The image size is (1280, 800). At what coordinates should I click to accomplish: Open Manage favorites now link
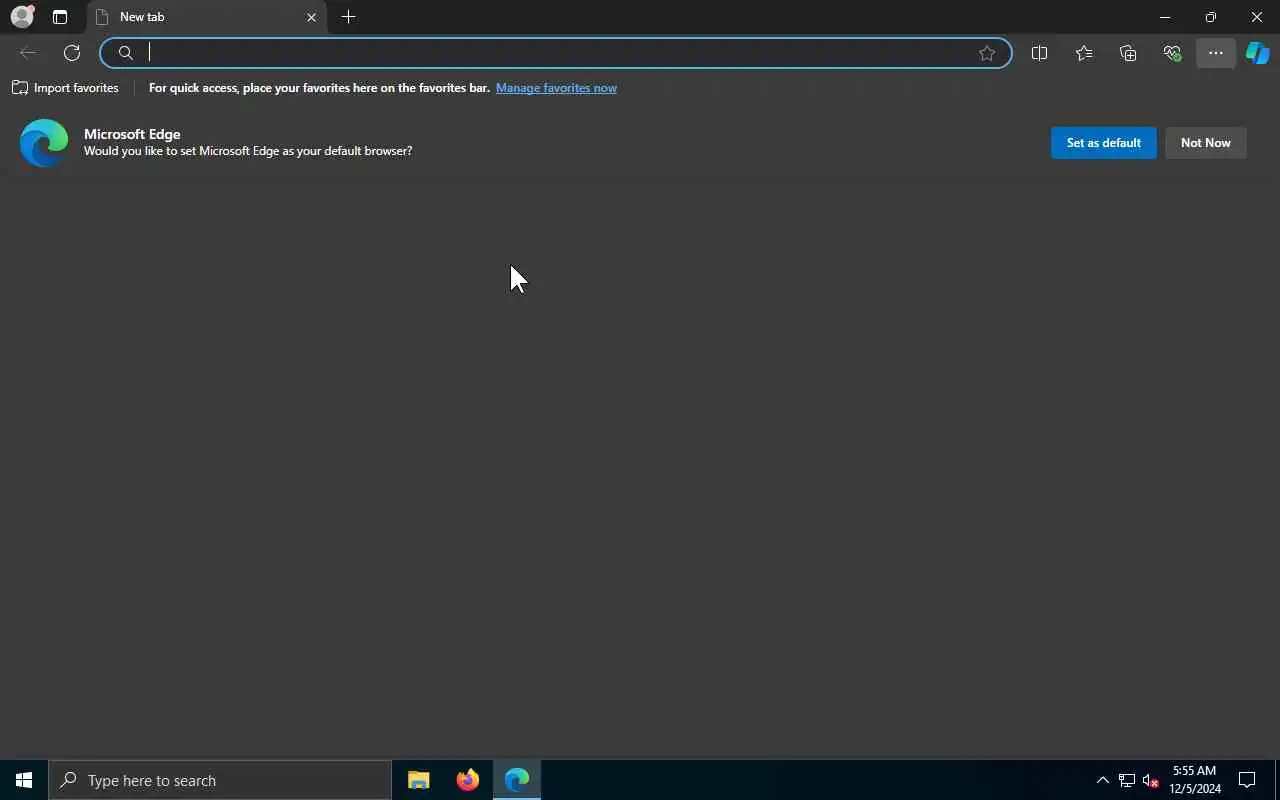click(x=556, y=88)
